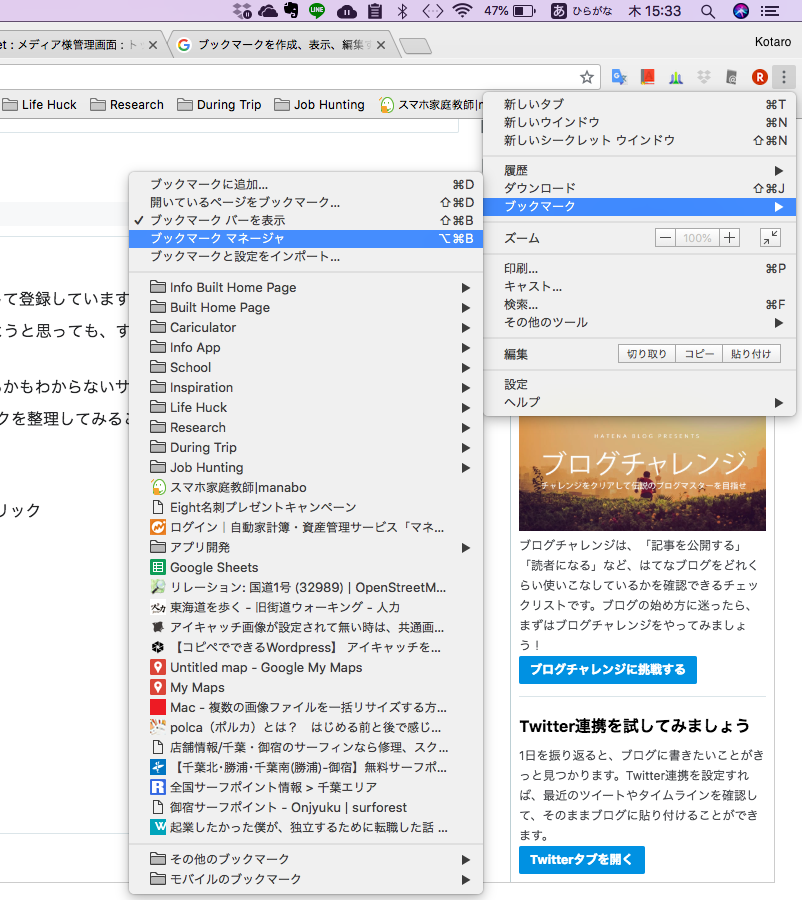802x900 pixels.
Task: Open リレーション: 国道1号 OpenStreetMap bookmark
Action: click(306, 587)
